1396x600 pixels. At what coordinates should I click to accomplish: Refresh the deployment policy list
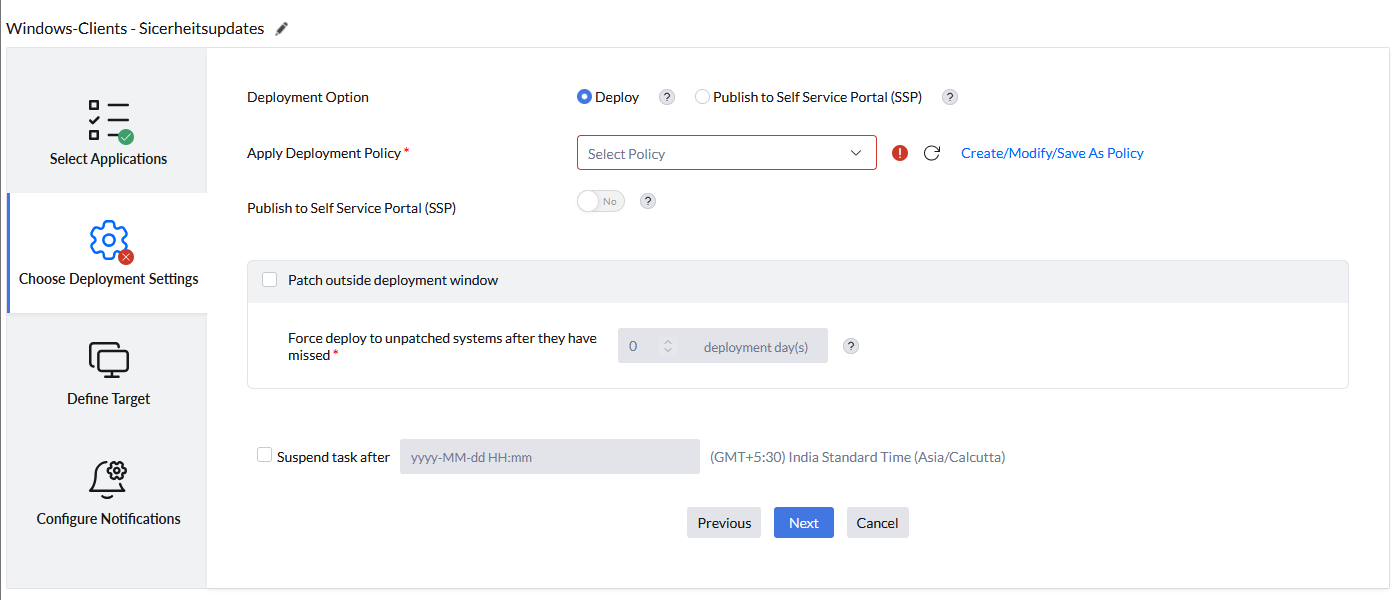click(x=932, y=153)
